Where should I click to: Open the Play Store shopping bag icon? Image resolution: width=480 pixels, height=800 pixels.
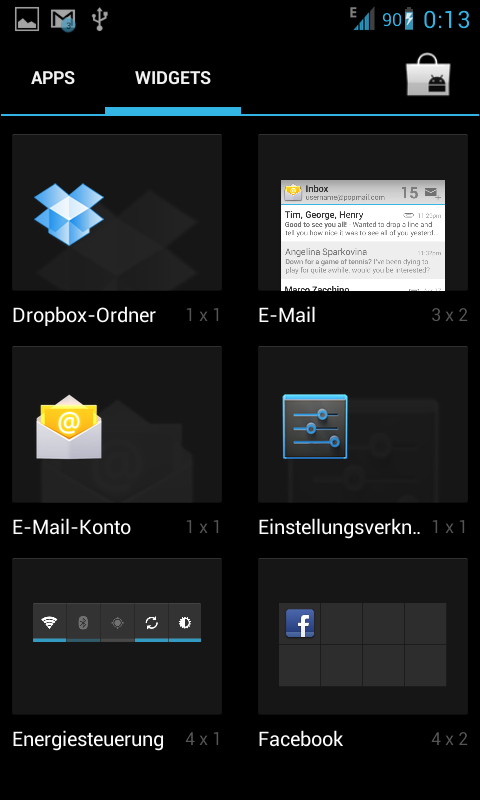point(428,77)
